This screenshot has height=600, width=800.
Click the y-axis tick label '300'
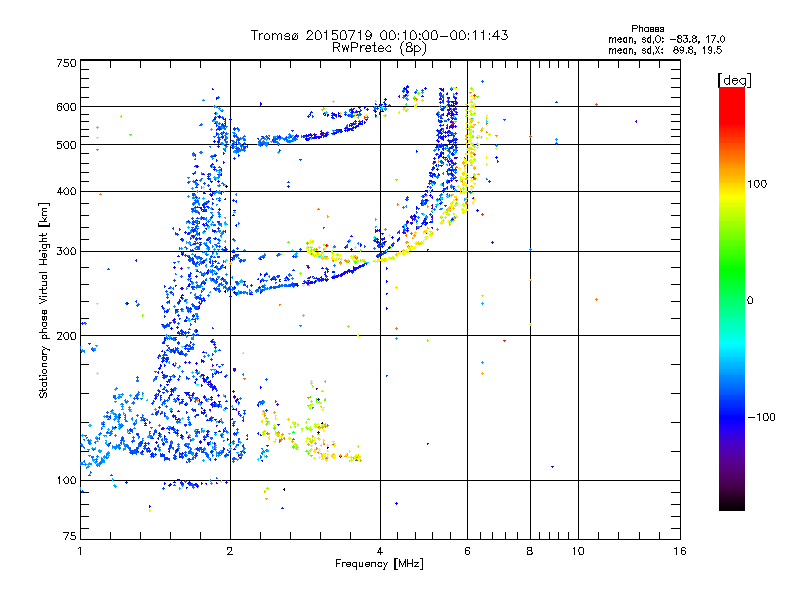[66, 251]
